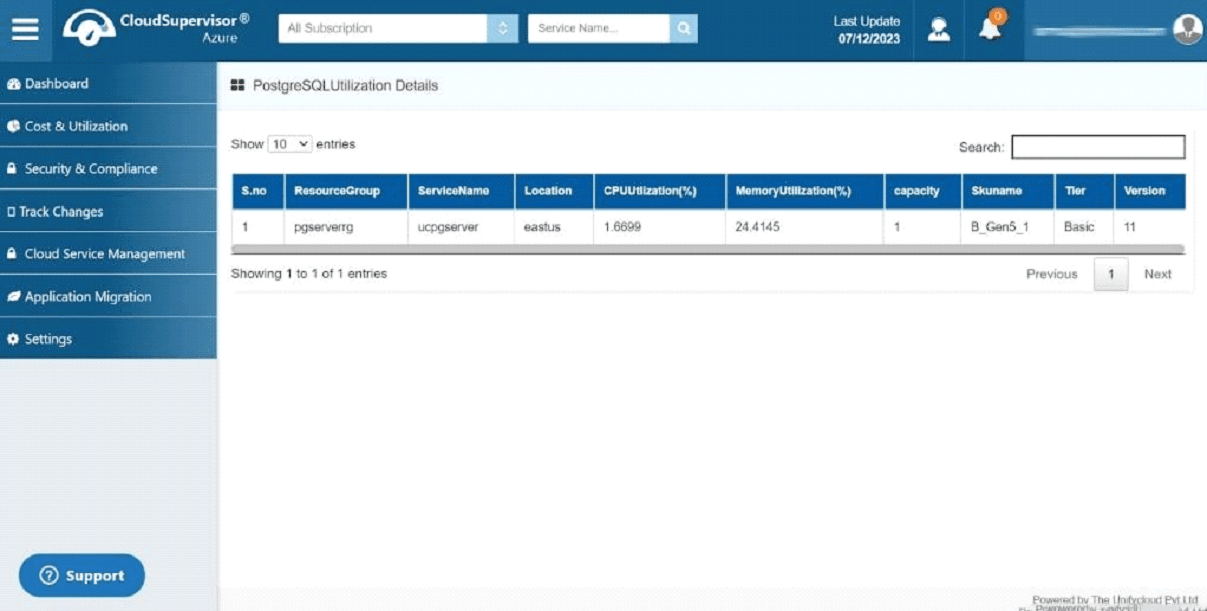Image resolution: width=1207 pixels, height=611 pixels.
Task: Sort by the Location column header
Action: click(x=554, y=191)
